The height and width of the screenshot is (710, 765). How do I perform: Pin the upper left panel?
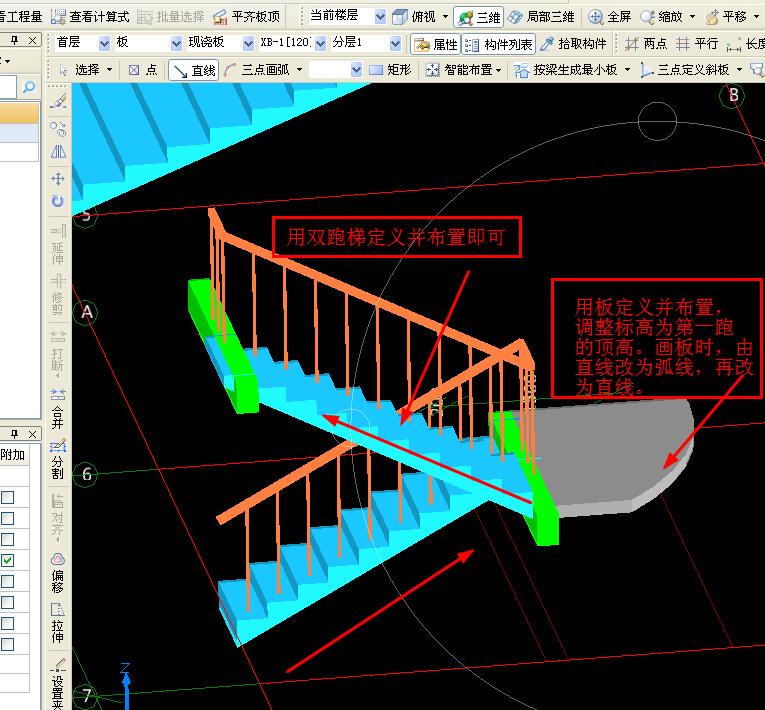14,40
